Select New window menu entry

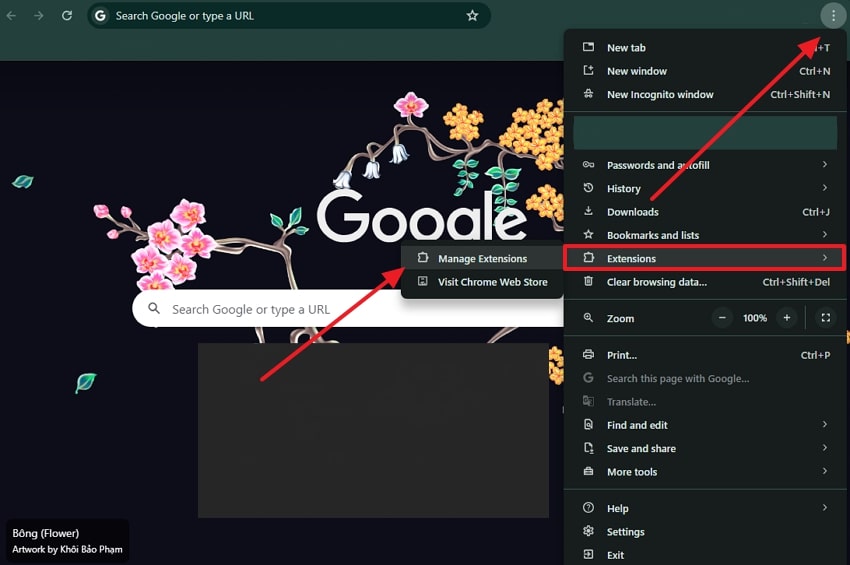click(x=705, y=71)
